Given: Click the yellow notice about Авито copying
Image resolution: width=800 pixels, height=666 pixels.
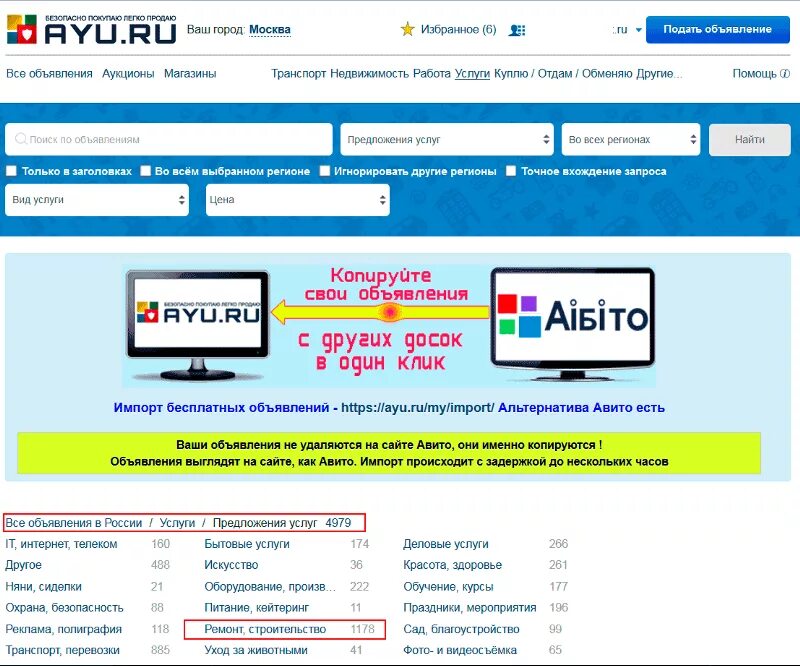Looking at the screenshot, I should 389,453.
